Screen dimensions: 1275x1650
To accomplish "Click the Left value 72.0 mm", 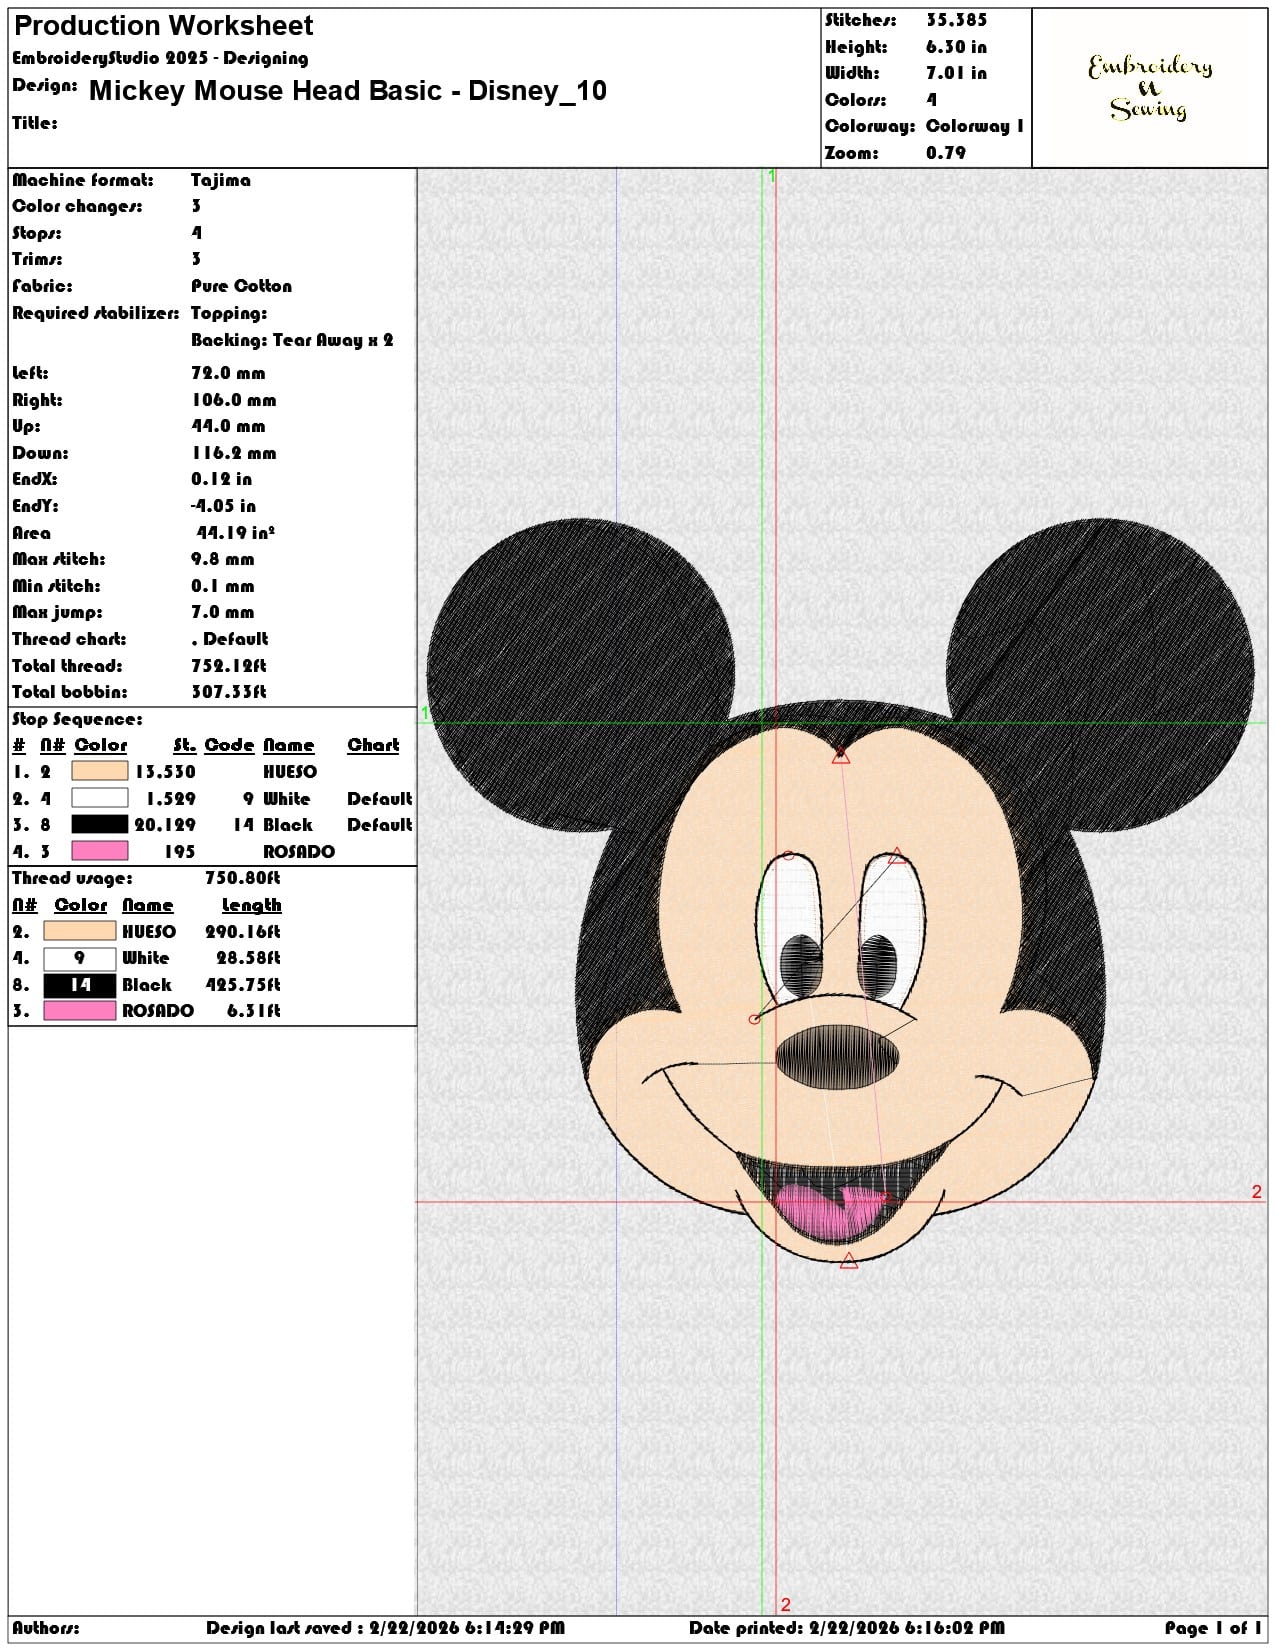I will point(228,373).
